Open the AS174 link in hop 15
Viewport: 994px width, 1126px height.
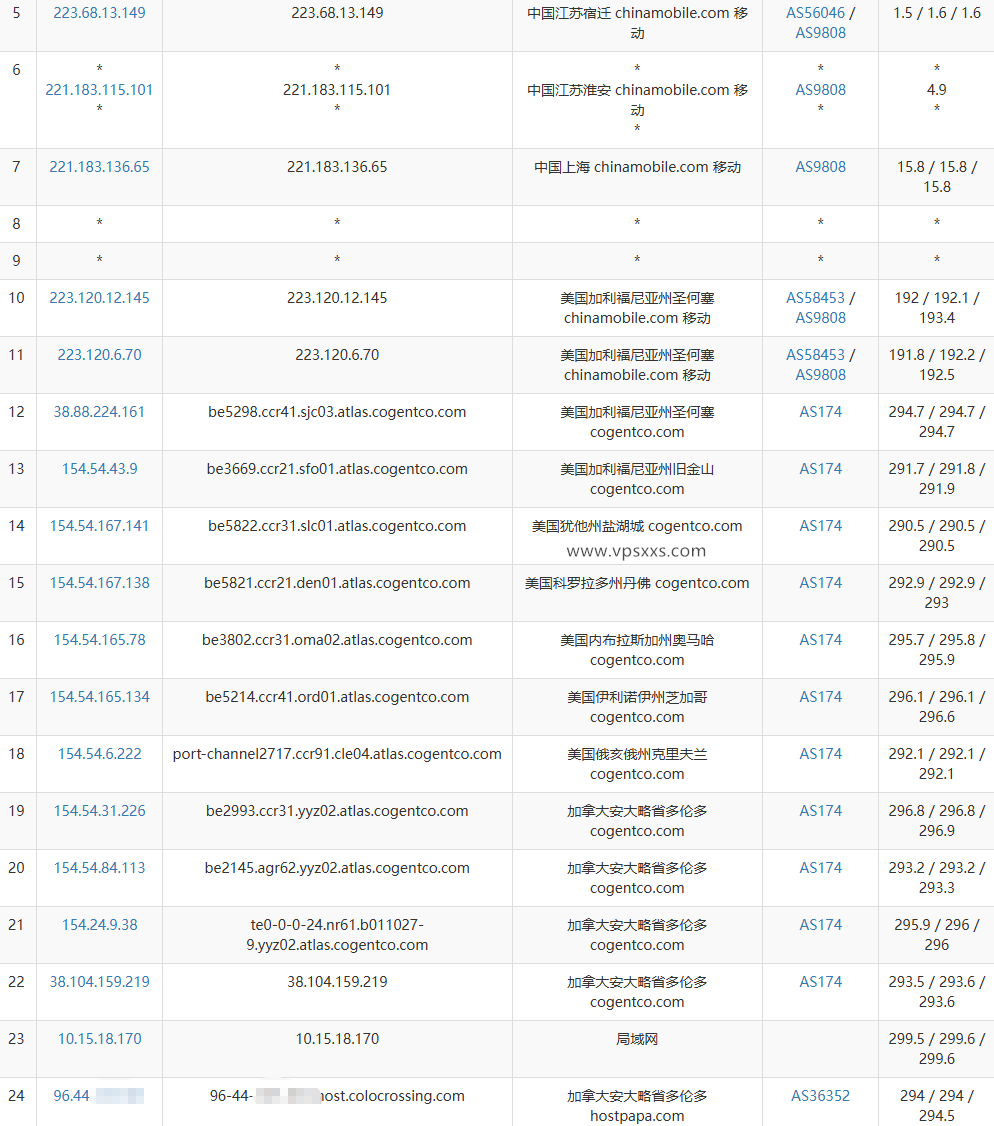point(820,582)
